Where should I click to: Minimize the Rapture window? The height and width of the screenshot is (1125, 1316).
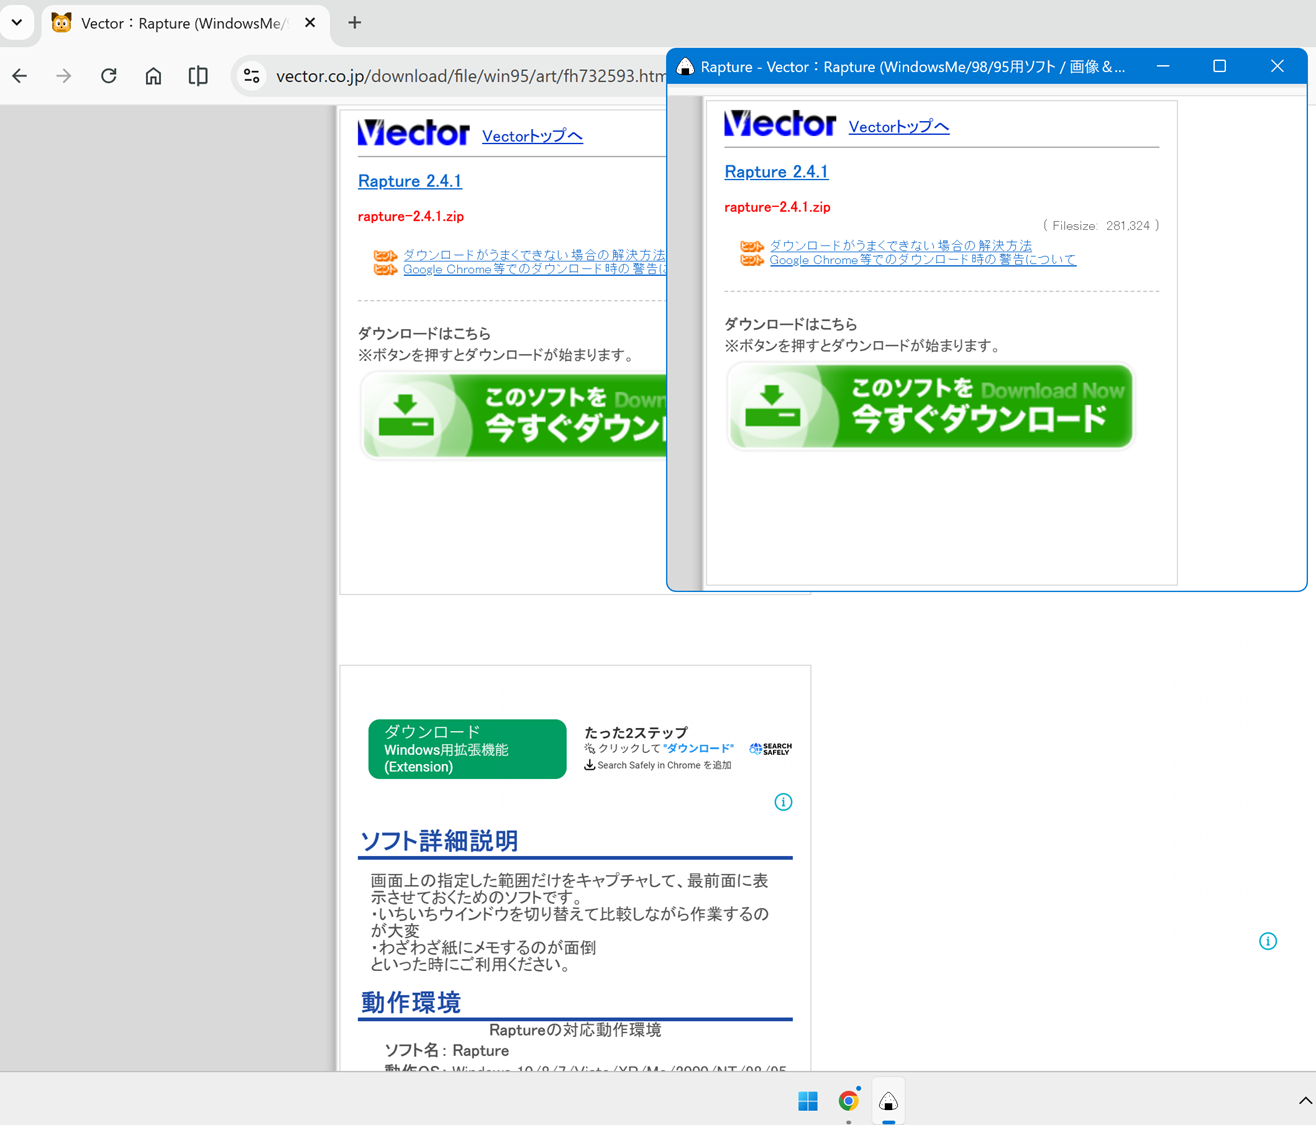point(1163,66)
